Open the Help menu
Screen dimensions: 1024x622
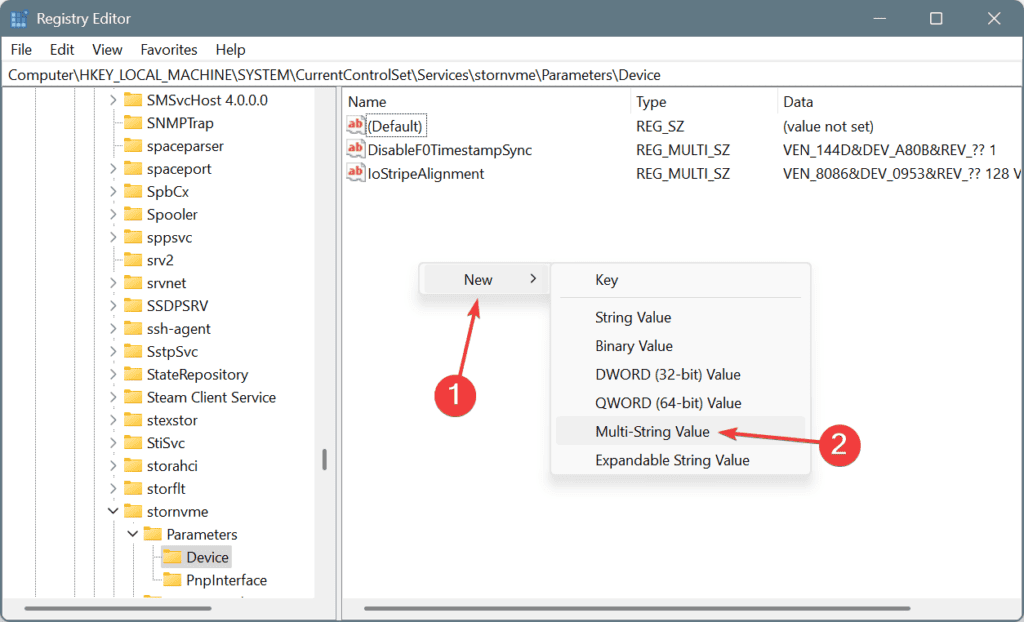[231, 50]
